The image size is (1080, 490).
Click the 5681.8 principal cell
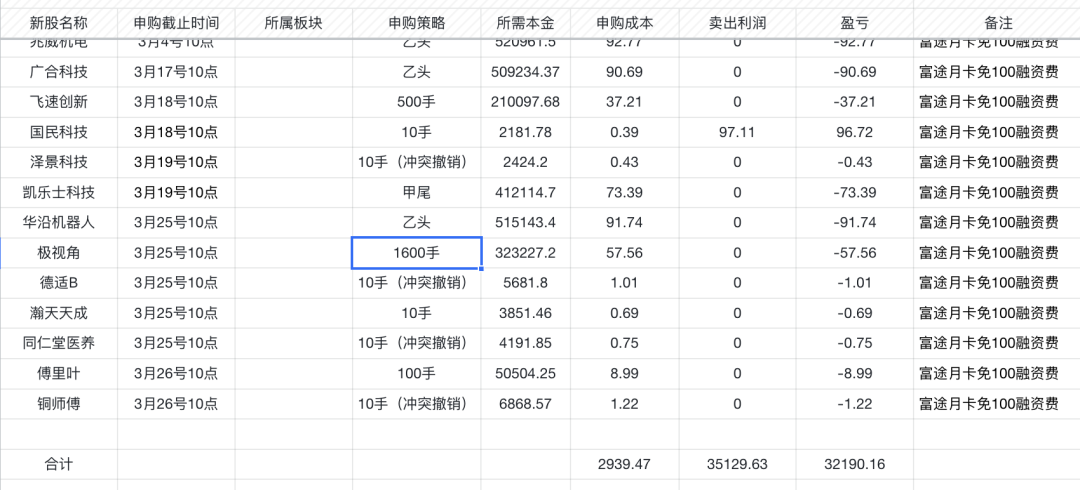pos(526,283)
